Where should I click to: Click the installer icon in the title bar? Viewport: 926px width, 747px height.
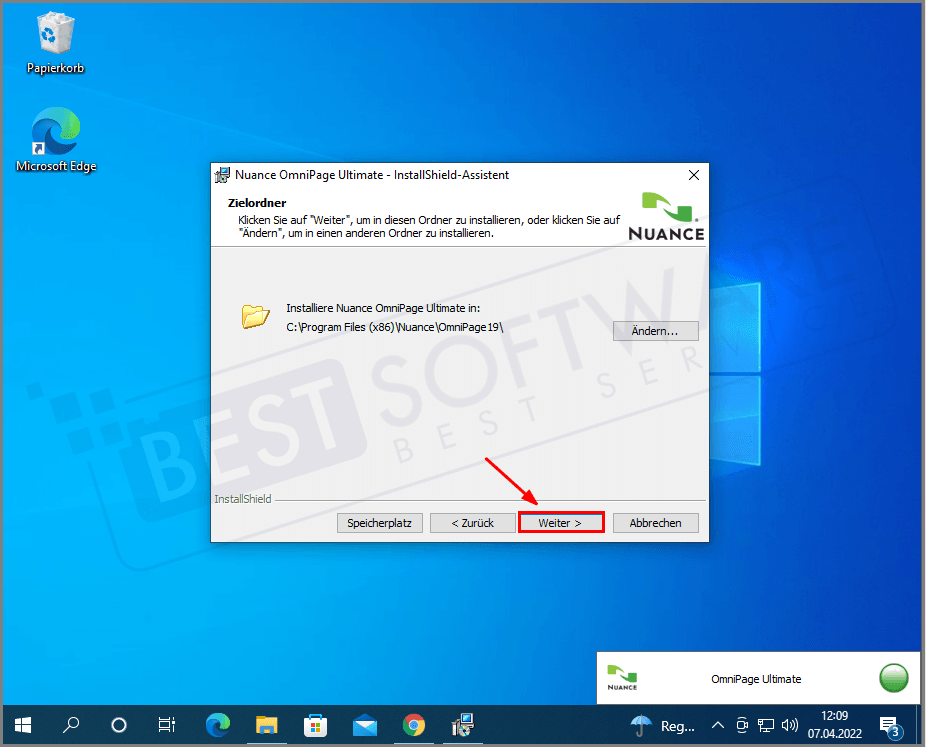tap(222, 174)
